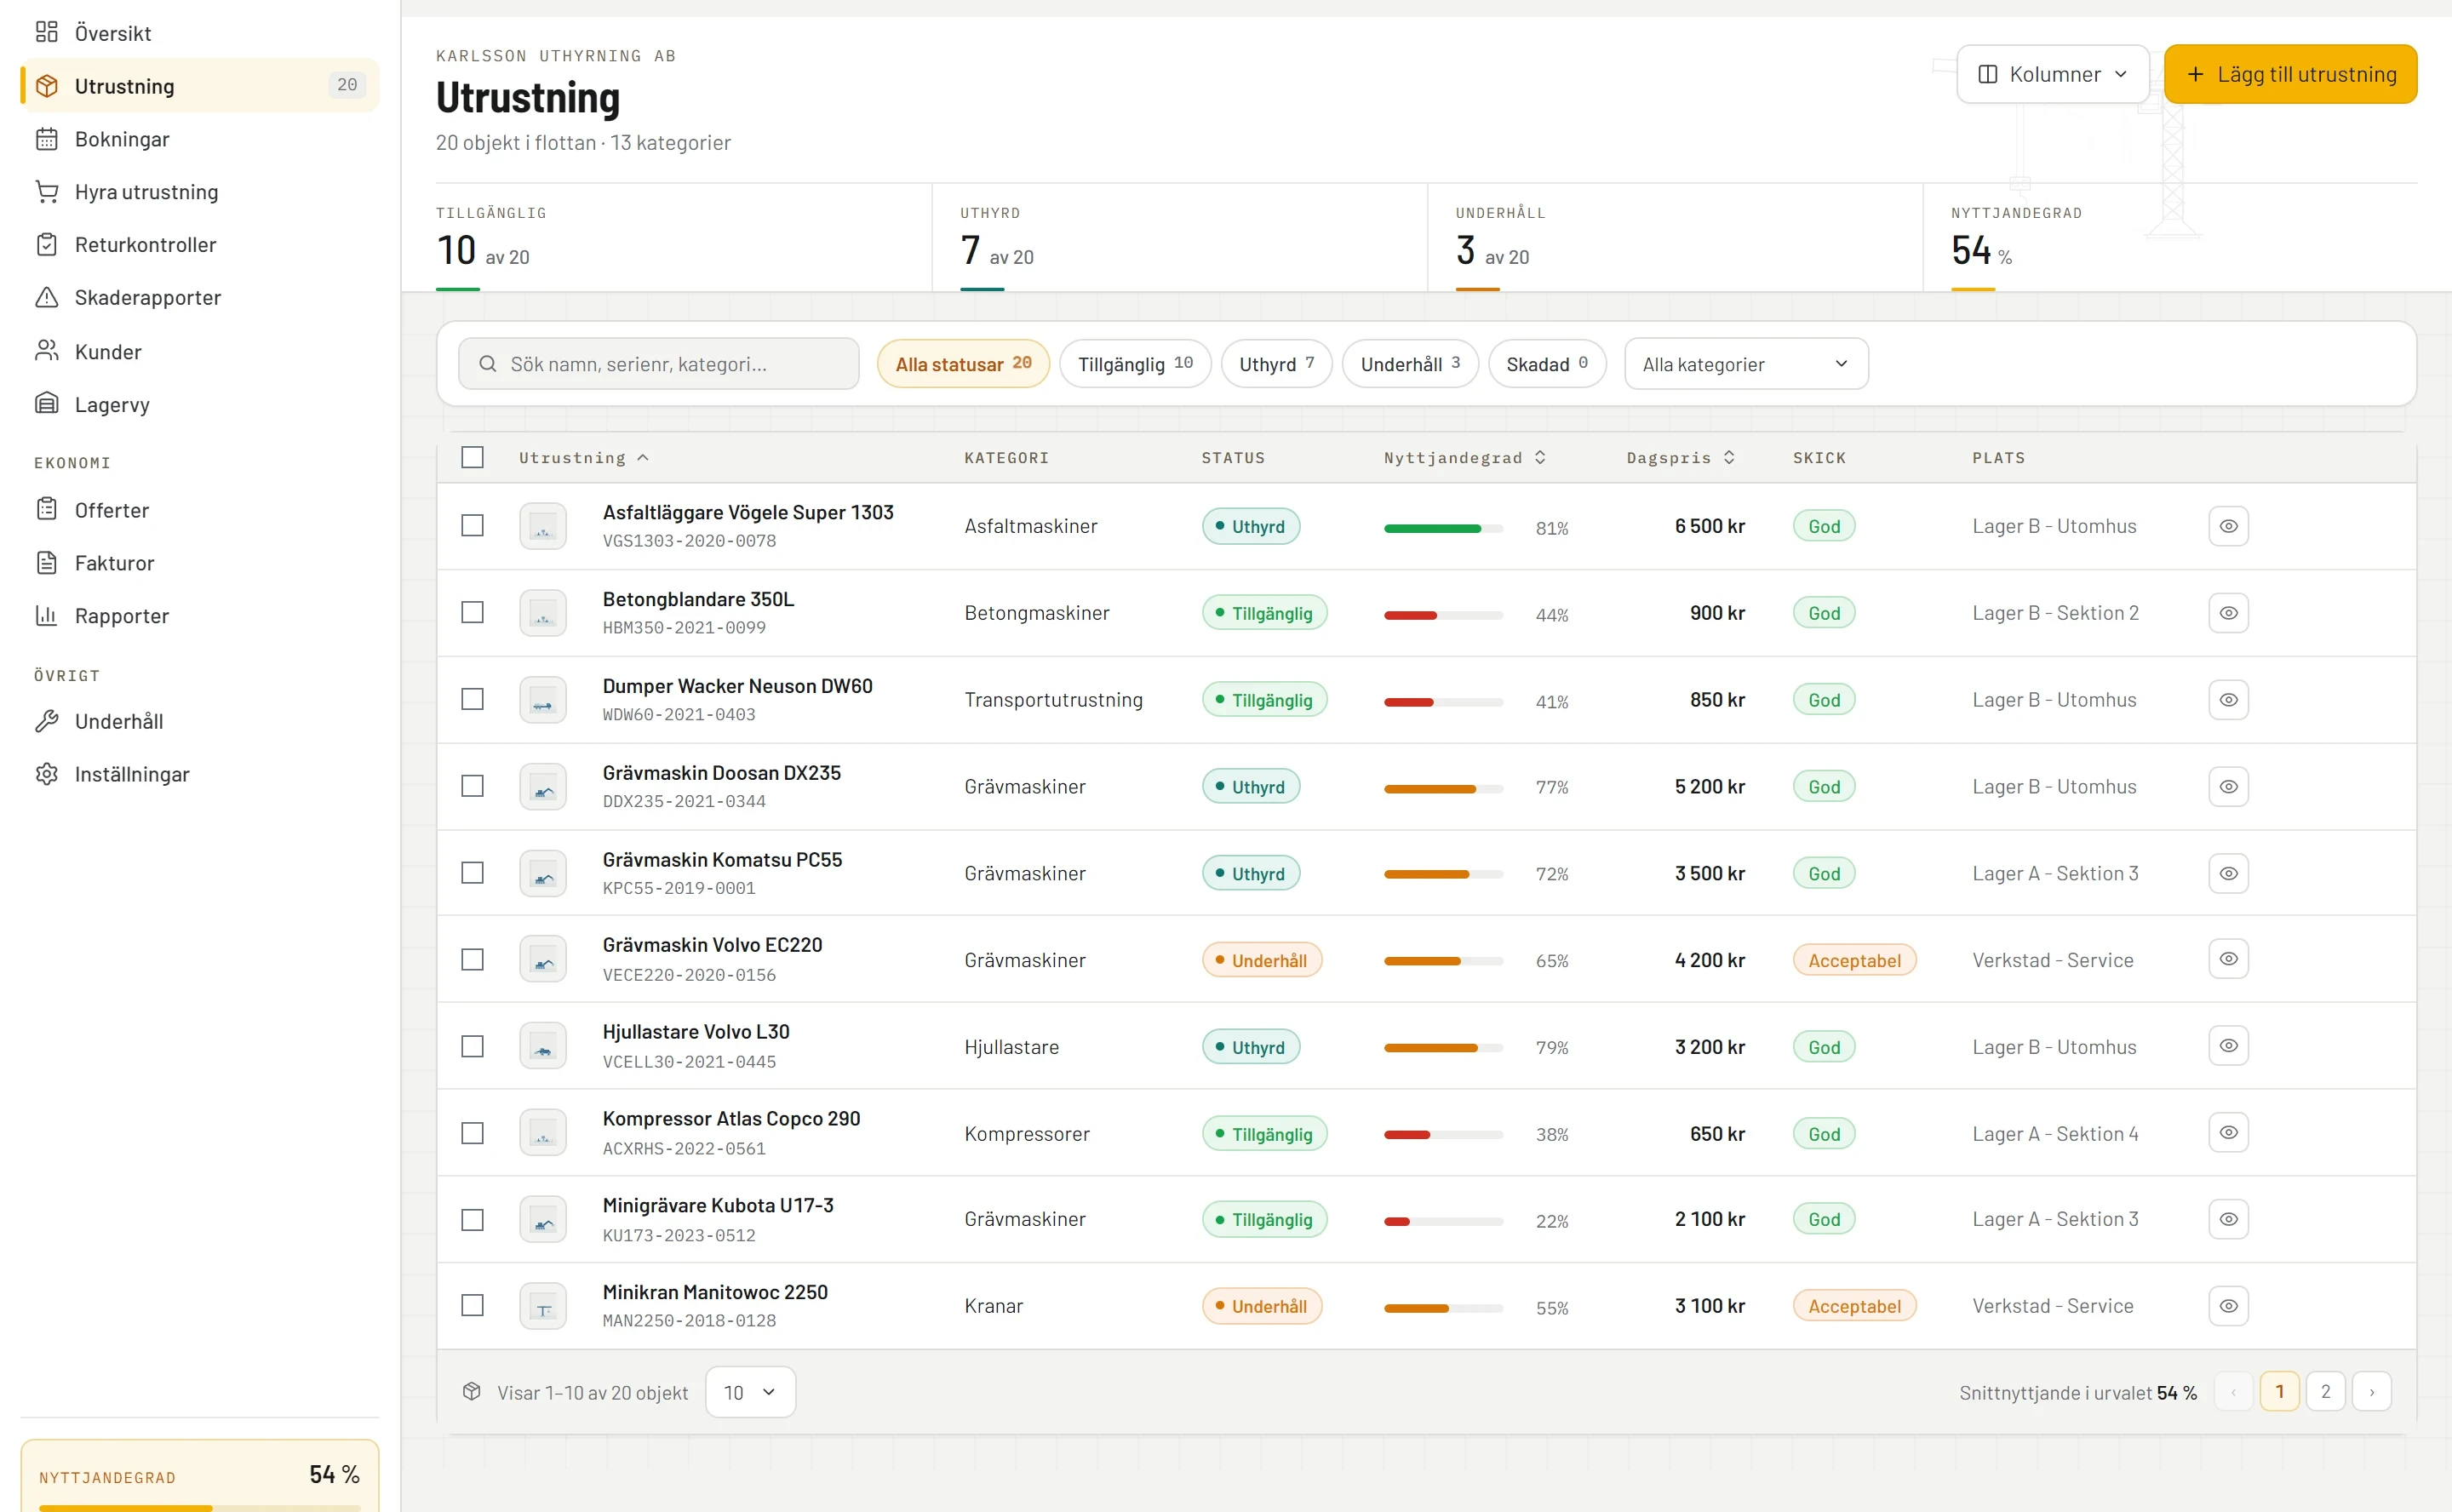Open Lagervy warehouse icon
This screenshot has height=1512, width=2452.
(47, 404)
